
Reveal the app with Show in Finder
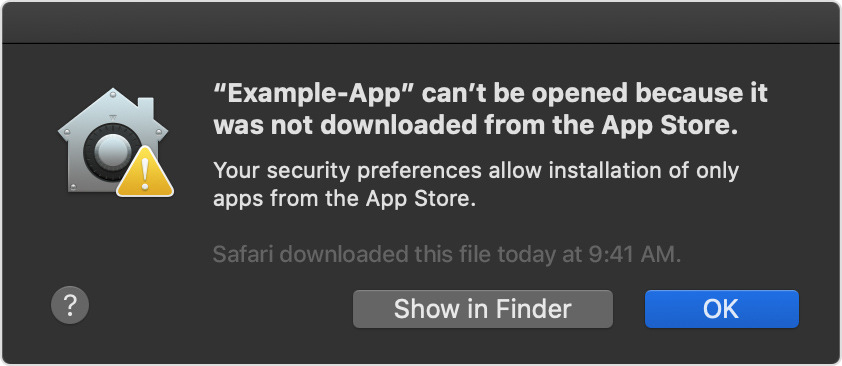483,309
